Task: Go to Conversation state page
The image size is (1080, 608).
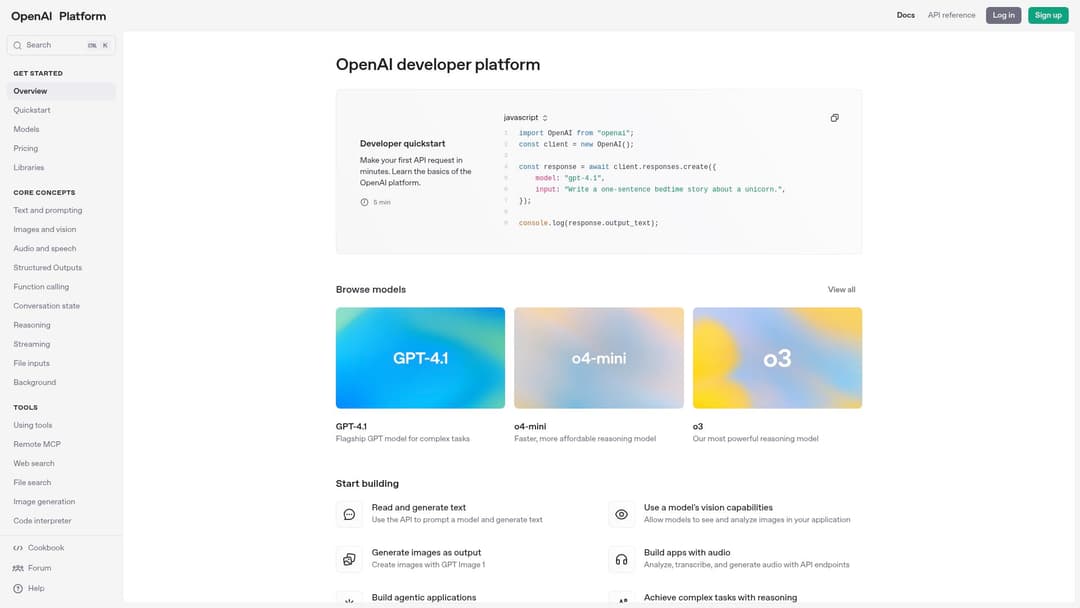Action: (x=46, y=306)
